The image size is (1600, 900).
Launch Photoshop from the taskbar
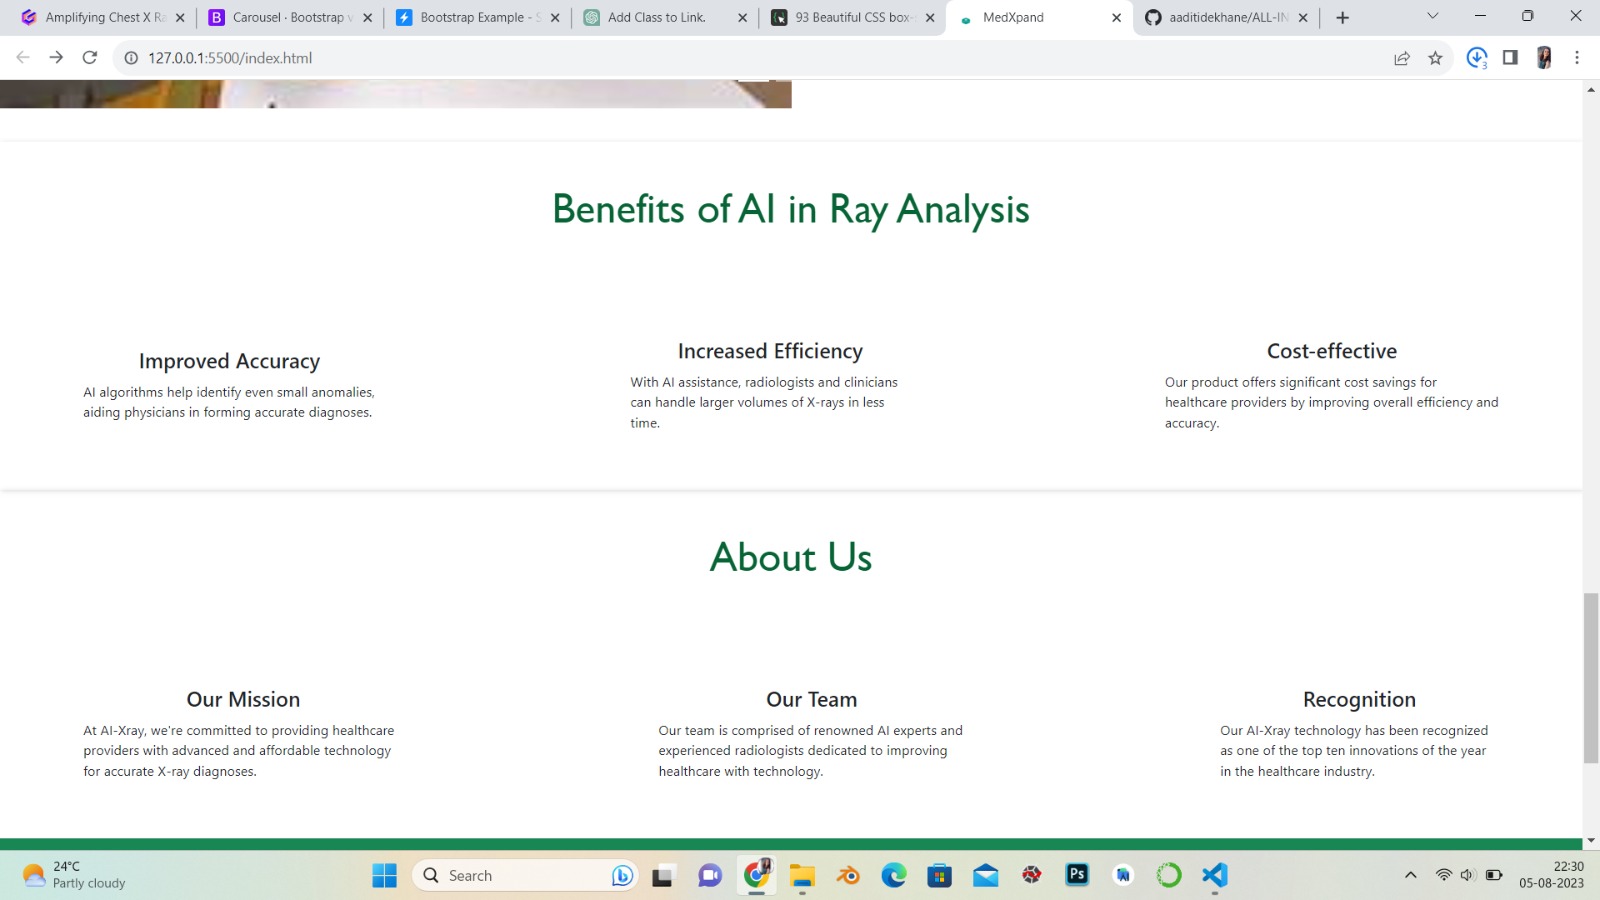pos(1077,875)
